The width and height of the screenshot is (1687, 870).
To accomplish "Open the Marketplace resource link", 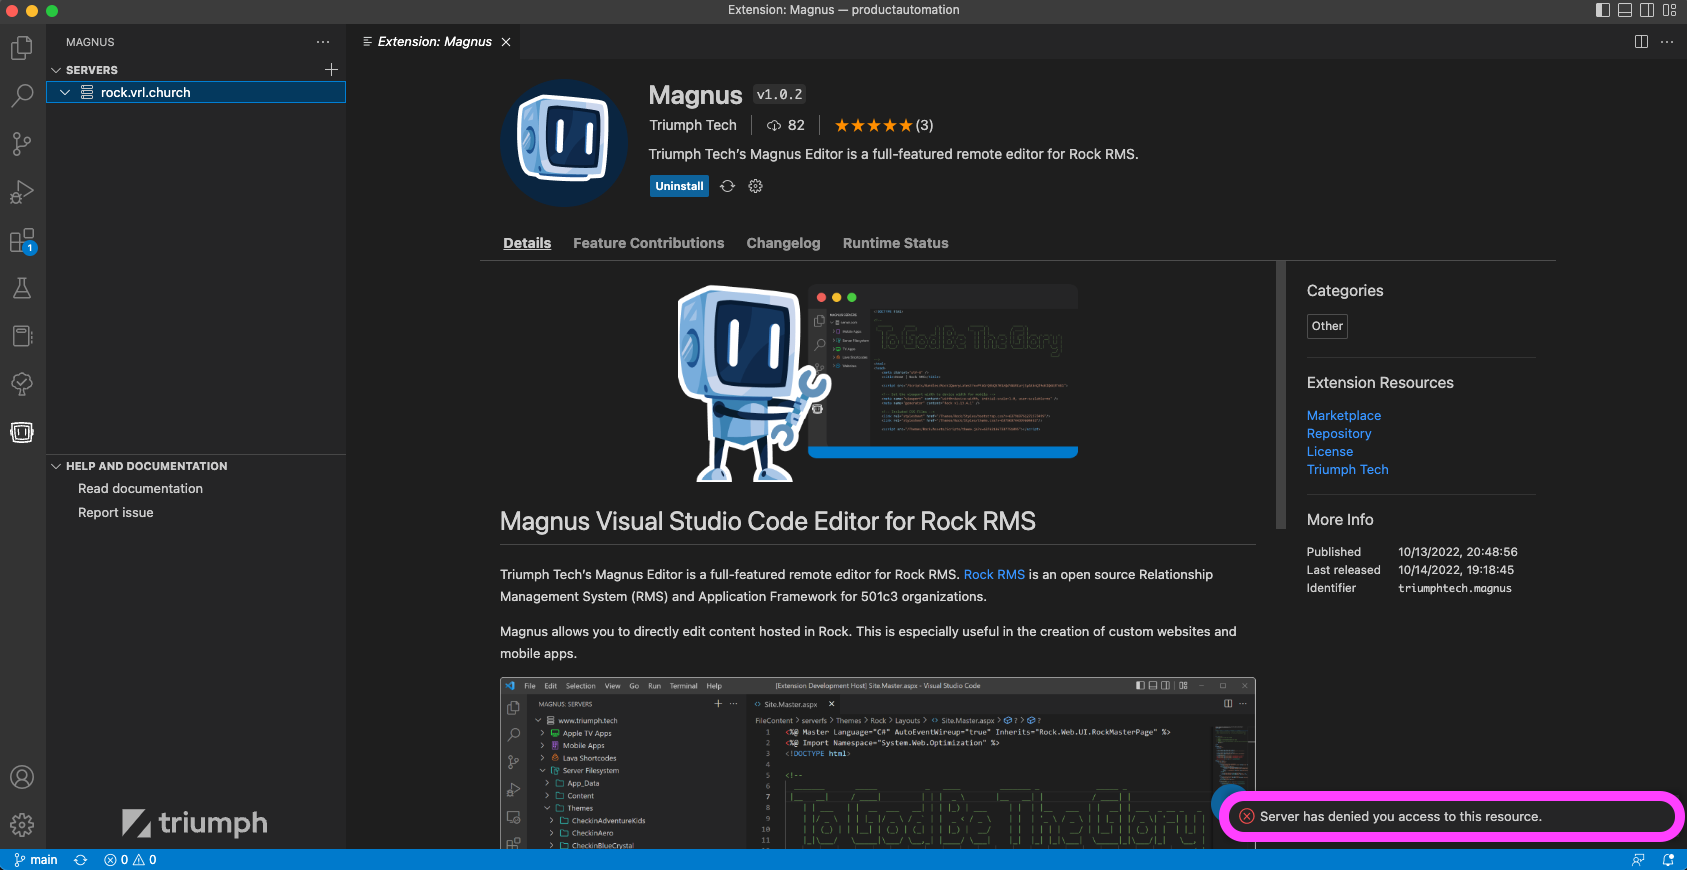I will (1343, 416).
